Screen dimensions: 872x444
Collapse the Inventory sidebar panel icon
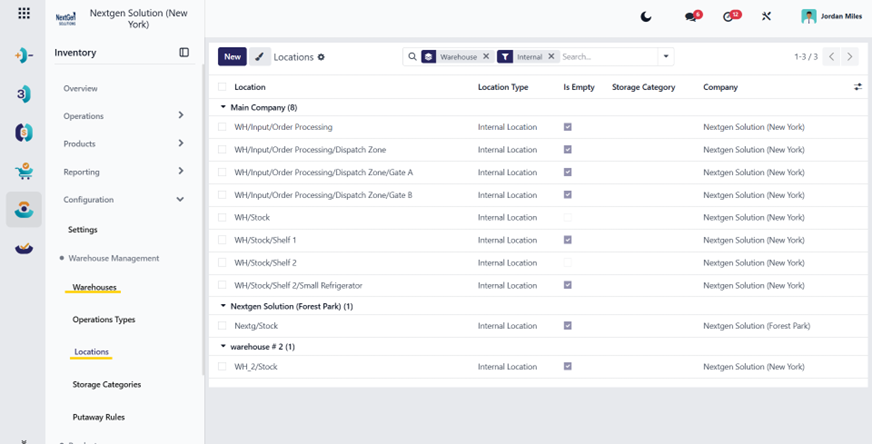[x=184, y=52]
